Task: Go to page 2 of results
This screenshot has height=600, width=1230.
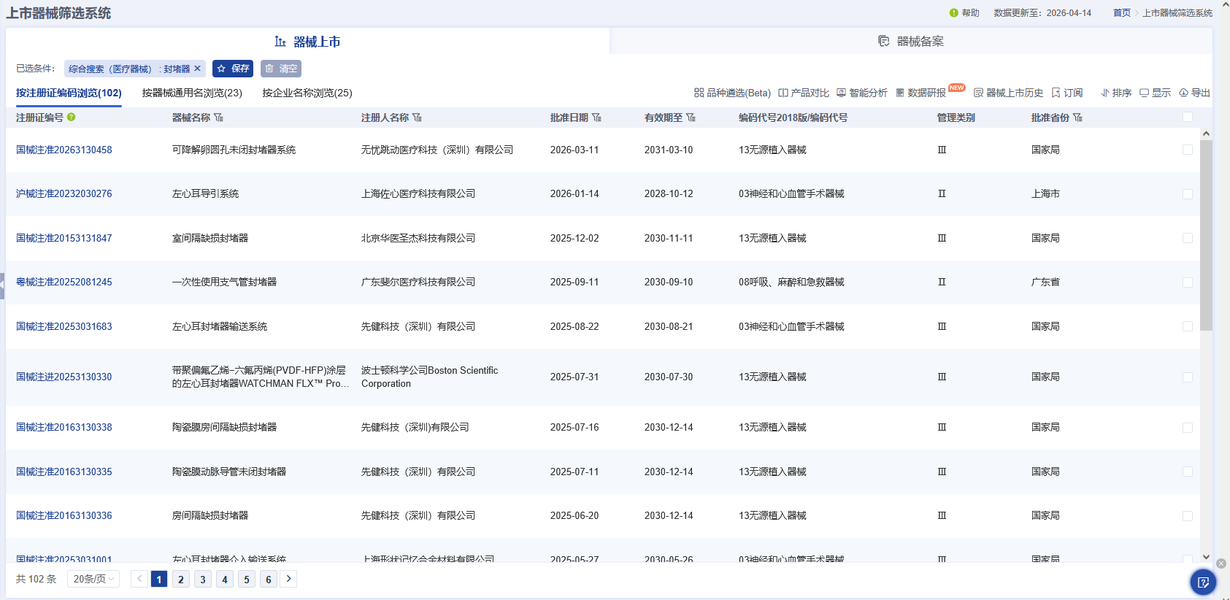Action: click(181, 579)
